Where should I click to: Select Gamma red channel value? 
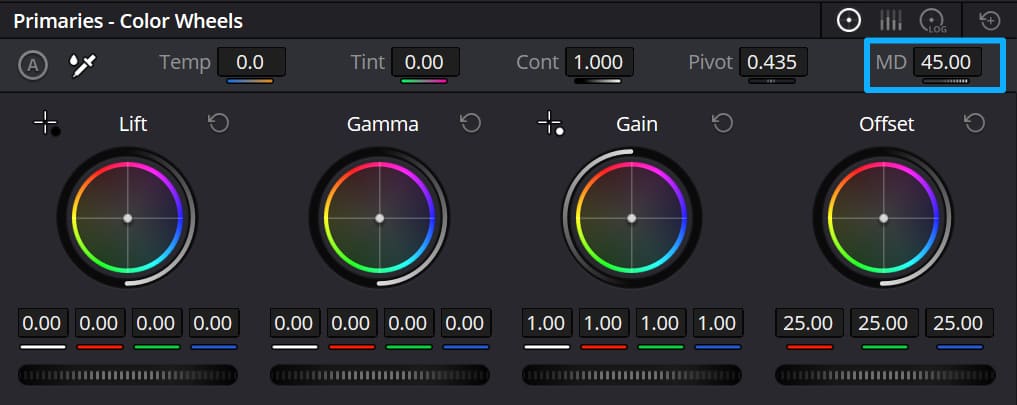click(x=352, y=323)
